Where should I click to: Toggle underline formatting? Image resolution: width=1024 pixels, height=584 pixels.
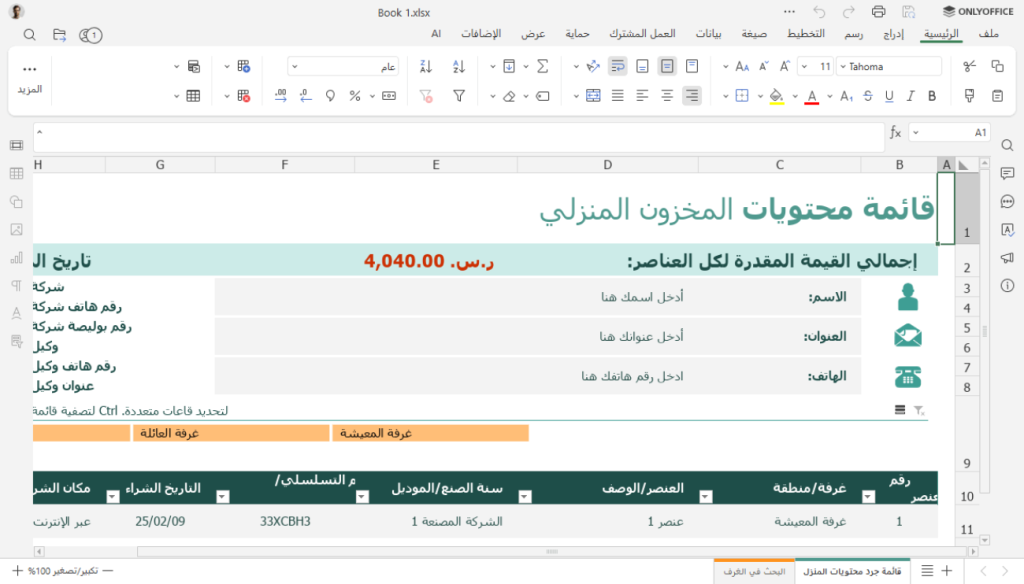889,96
